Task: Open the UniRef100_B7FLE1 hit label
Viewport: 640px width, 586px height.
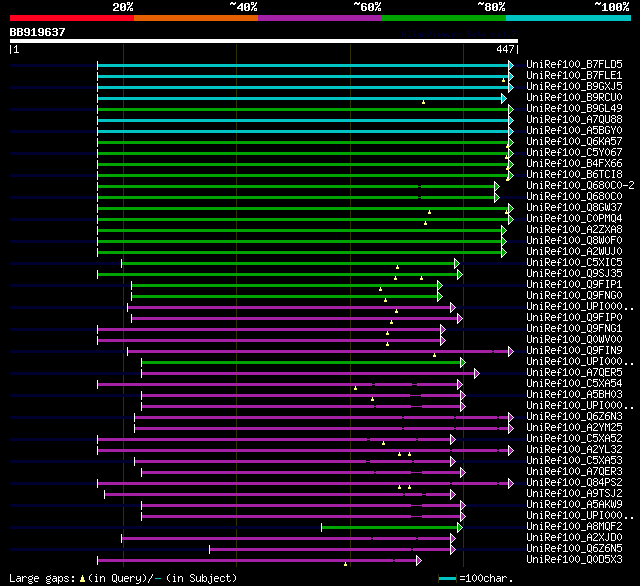Action: coord(574,75)
